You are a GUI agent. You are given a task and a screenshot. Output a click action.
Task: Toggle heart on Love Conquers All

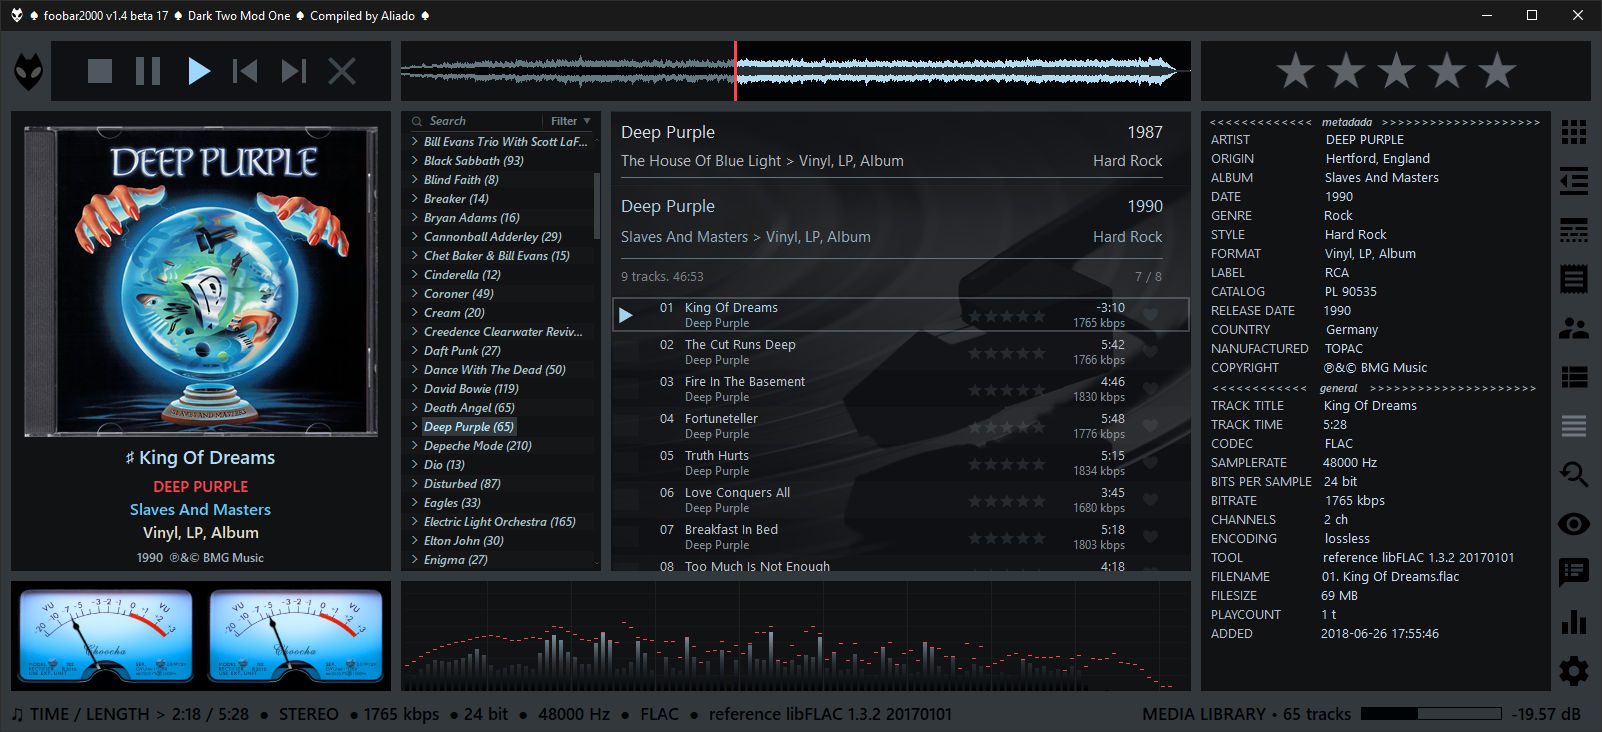[1151, 500]
